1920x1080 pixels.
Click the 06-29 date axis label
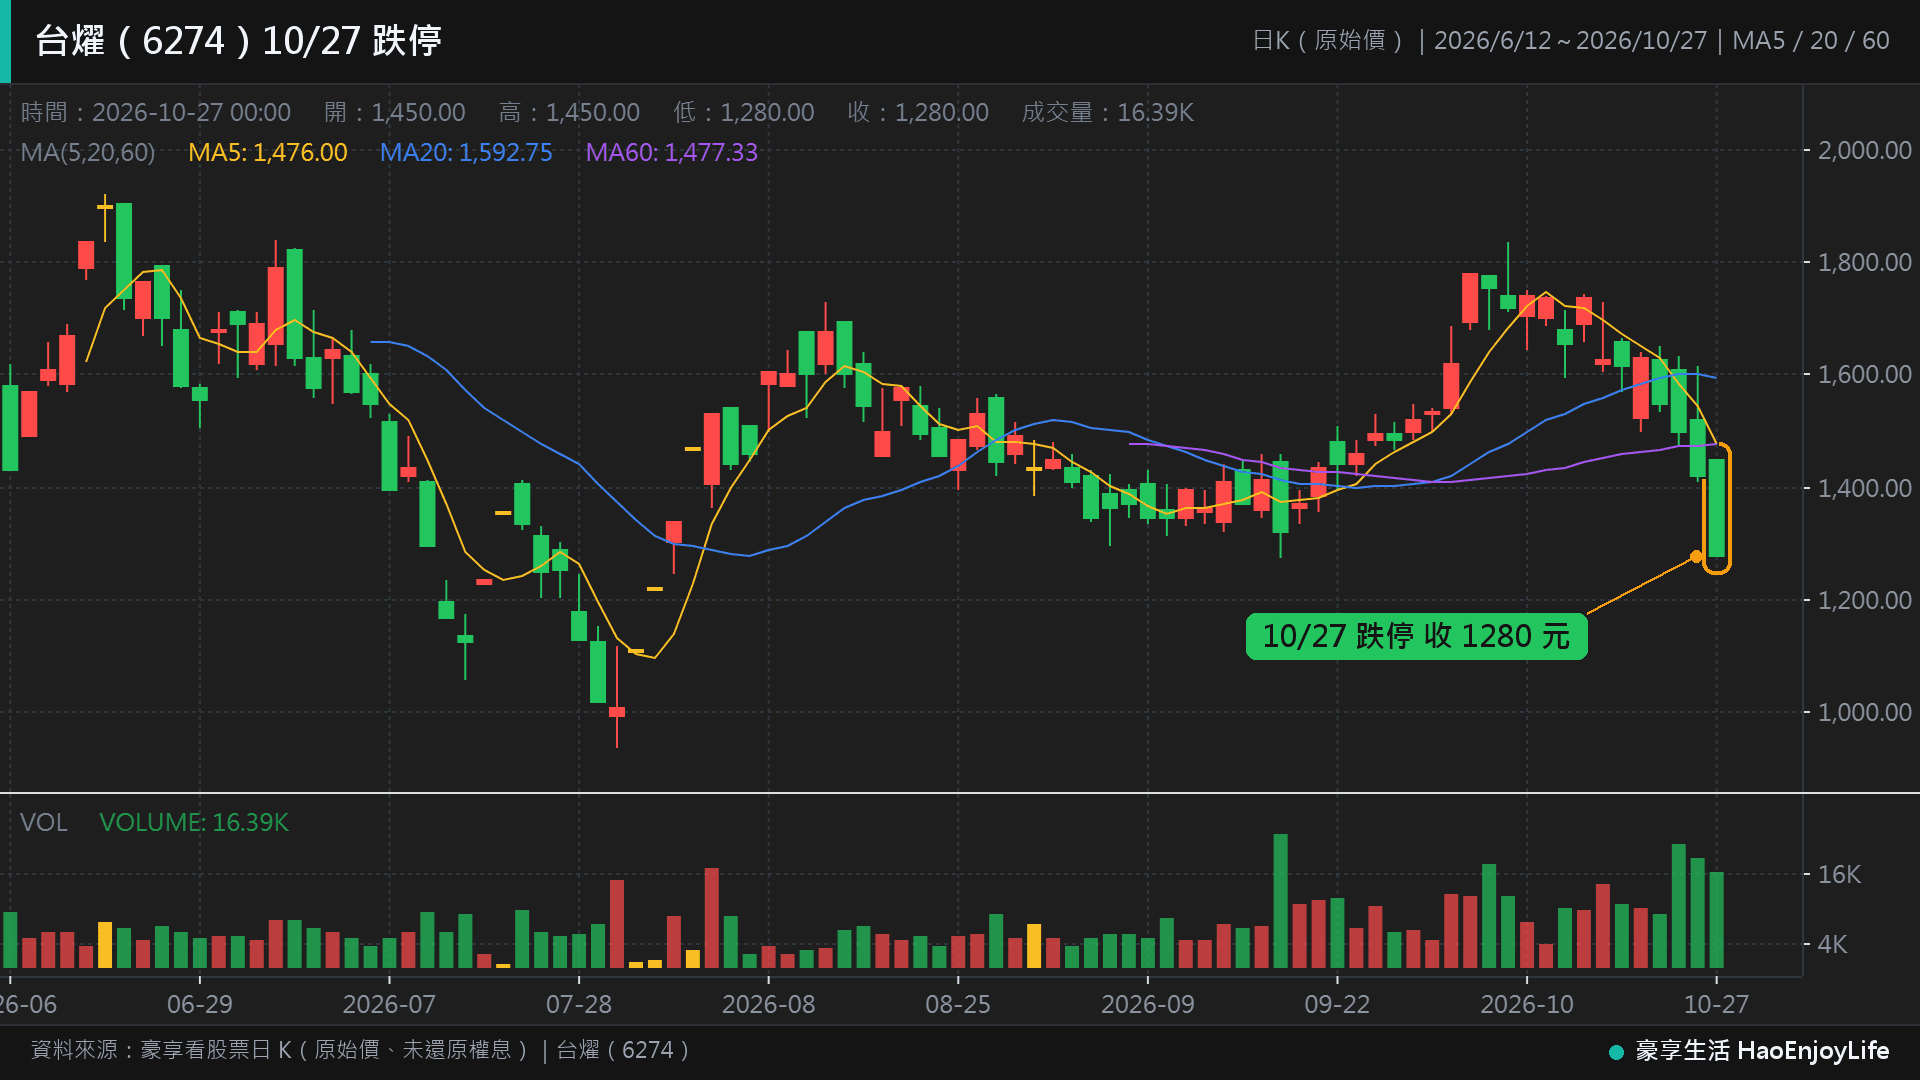coord(200,1004)
